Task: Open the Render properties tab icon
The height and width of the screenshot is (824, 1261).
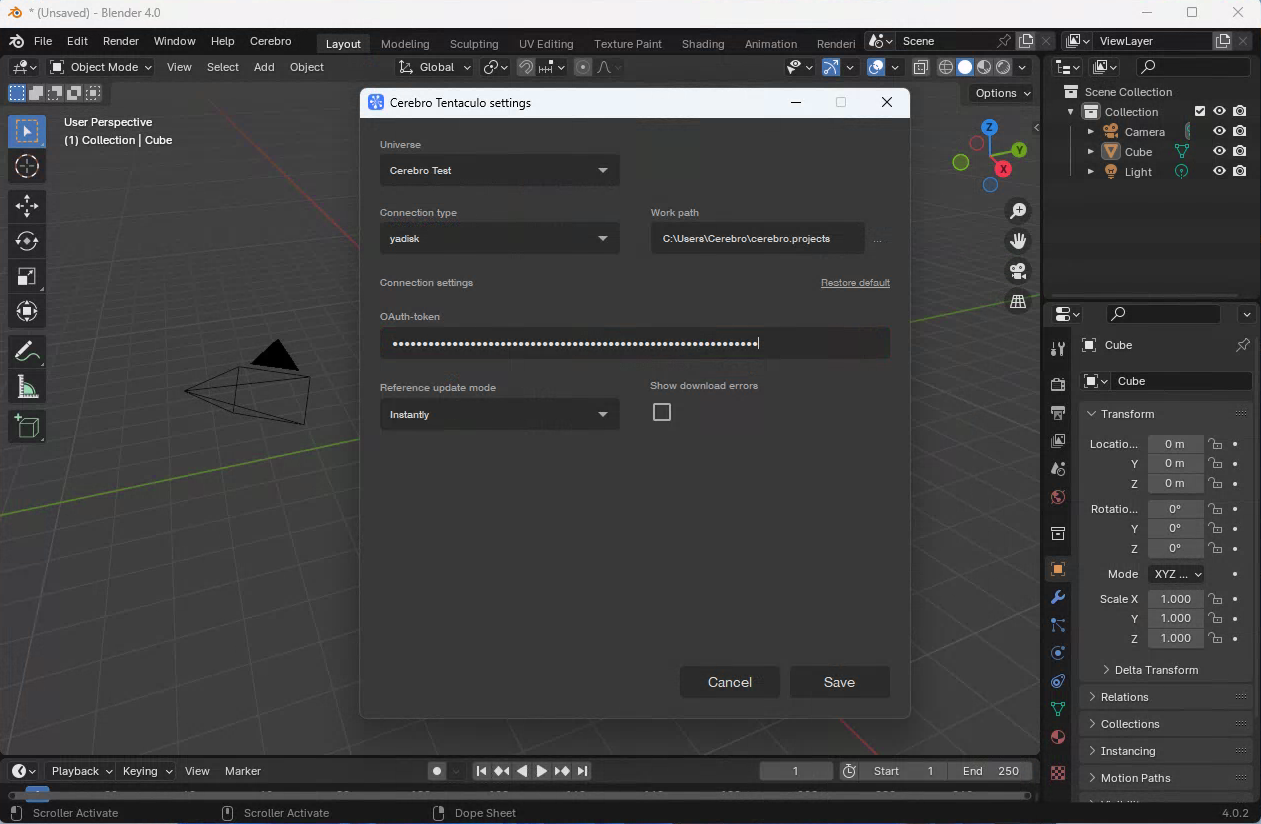Action: coord(1058,385)
